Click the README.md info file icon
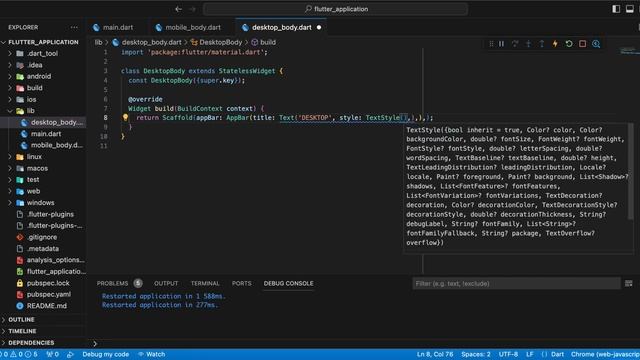This screenshot has width=640, height=360. (x=20, y=306)
